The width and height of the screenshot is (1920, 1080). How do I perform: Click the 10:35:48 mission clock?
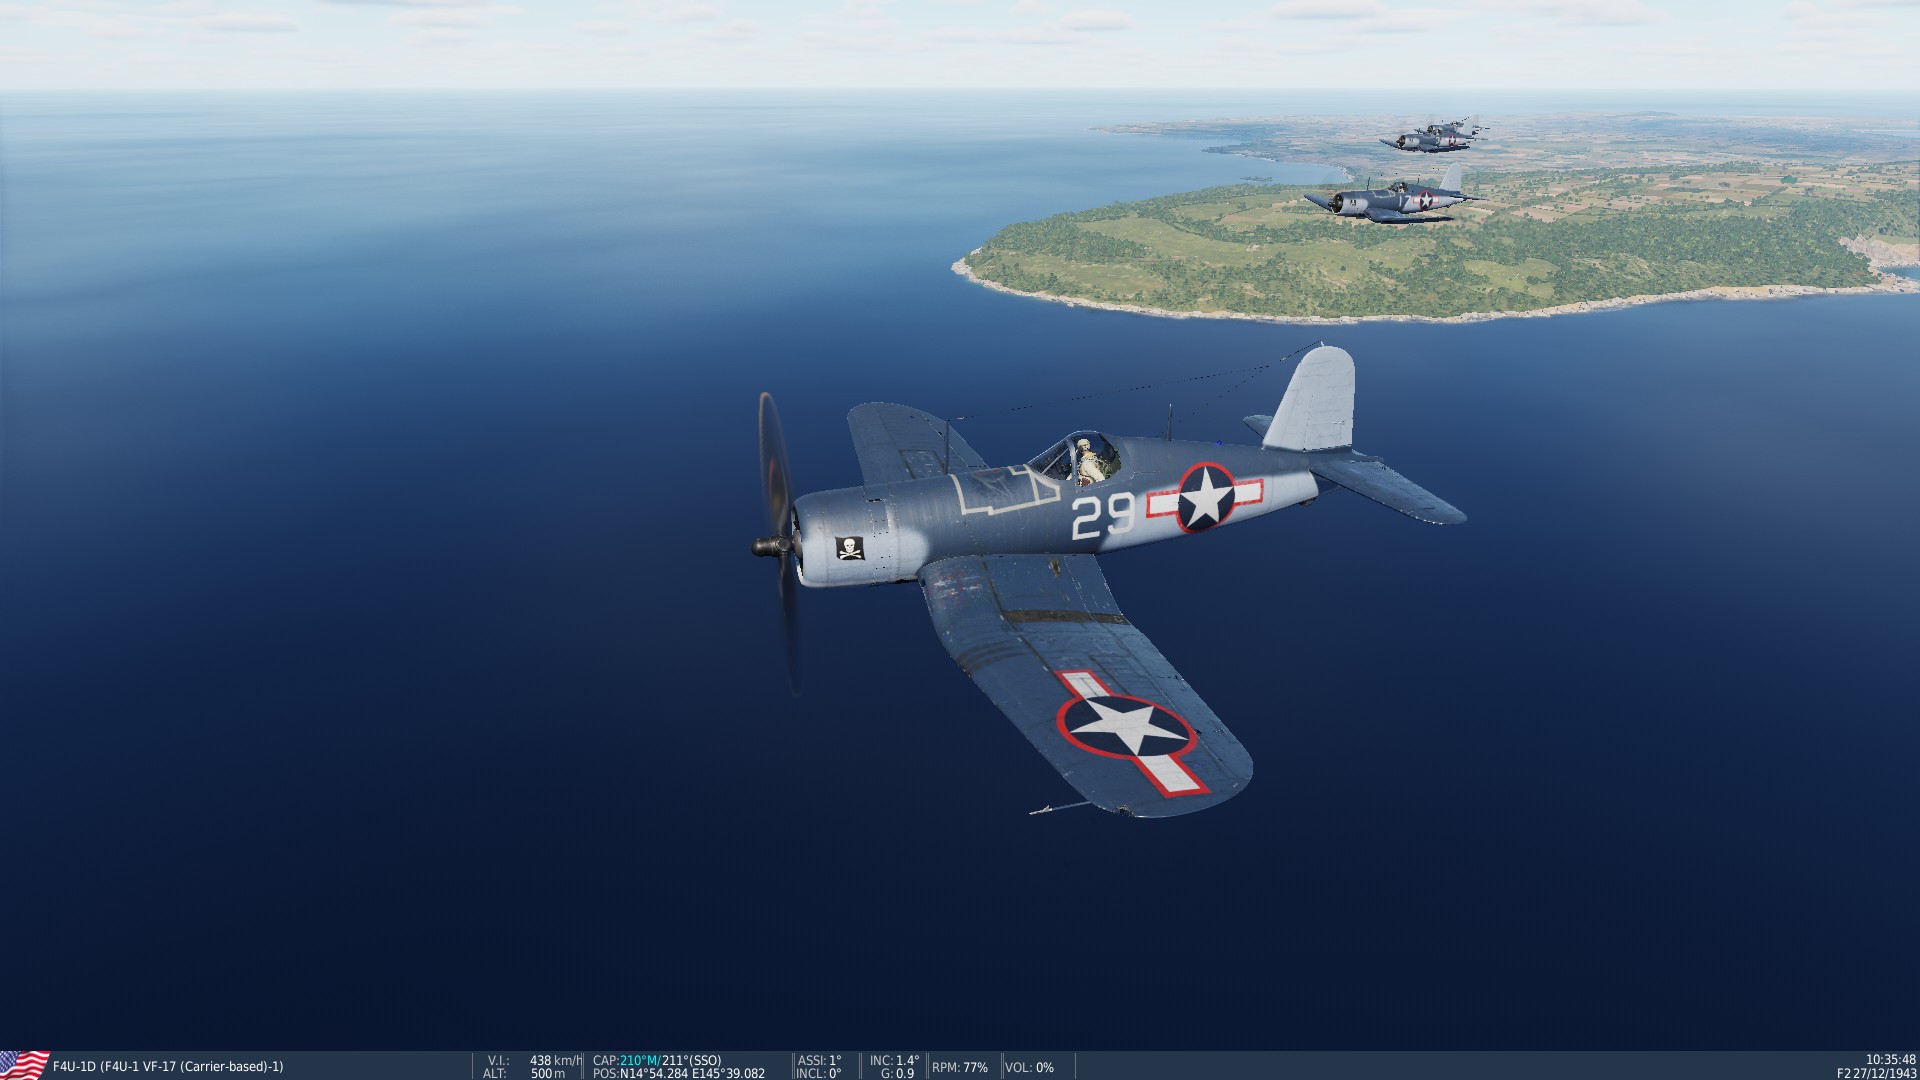[1890, 1059]
